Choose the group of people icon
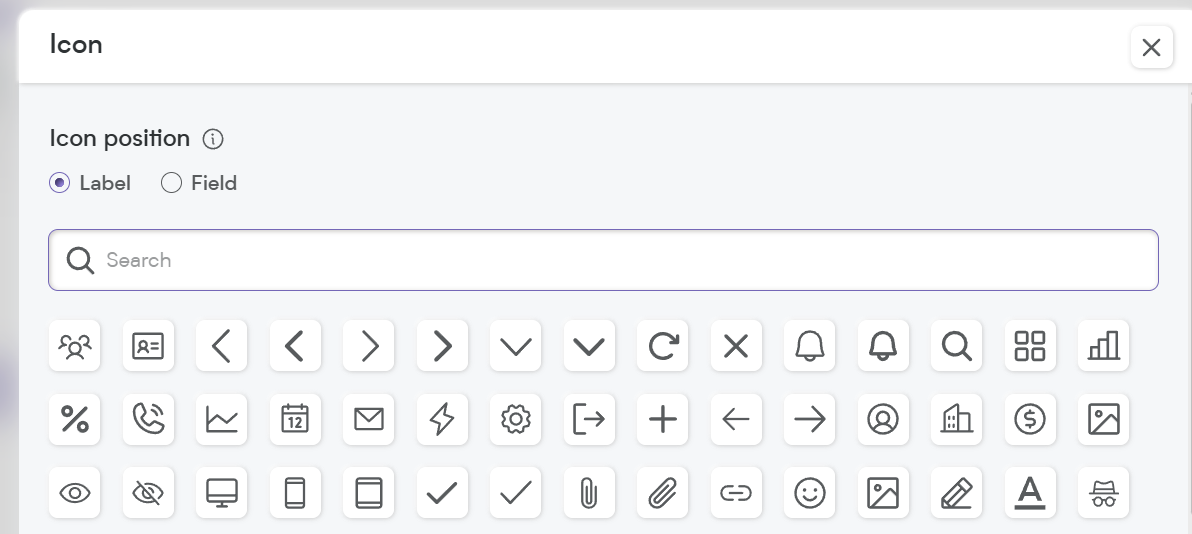The height and width of the screenshot is (534, 1192). pyautogui.click(x=74, y=346)
